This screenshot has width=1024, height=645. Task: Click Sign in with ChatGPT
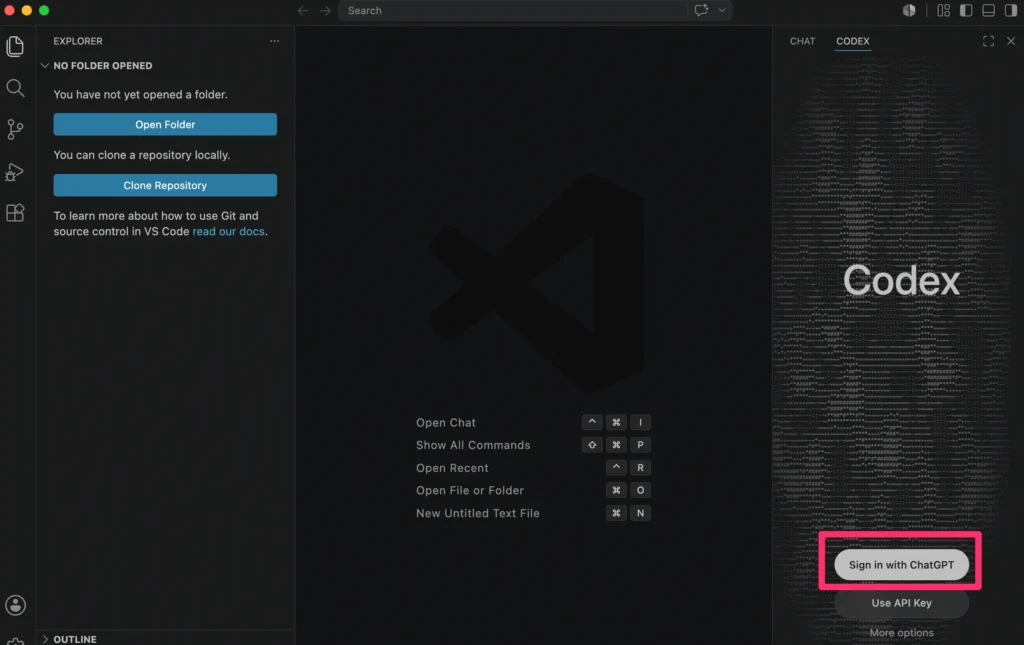click(901, 565)
